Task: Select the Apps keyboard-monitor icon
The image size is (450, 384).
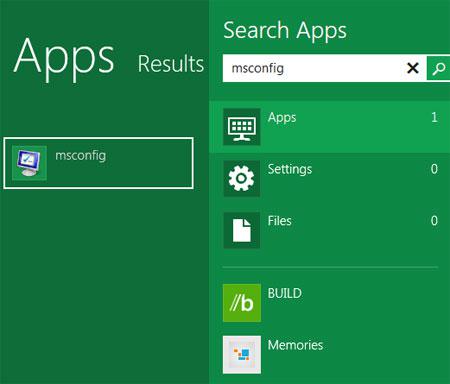Action: coord(242,127)
